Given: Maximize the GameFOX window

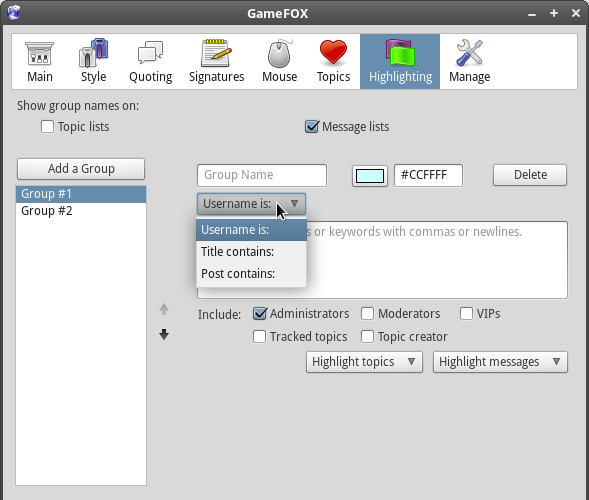Looking at the screenshot, I should 554,13.
